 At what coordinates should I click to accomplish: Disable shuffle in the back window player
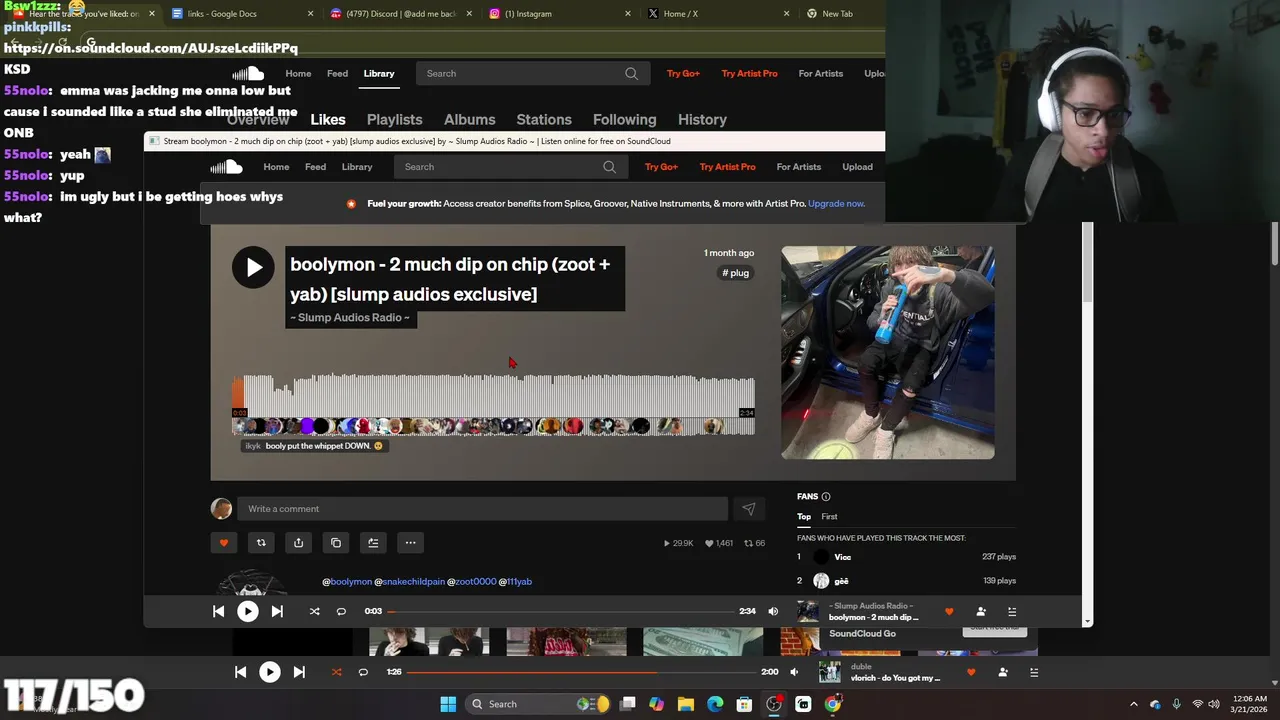click(336, 672)
